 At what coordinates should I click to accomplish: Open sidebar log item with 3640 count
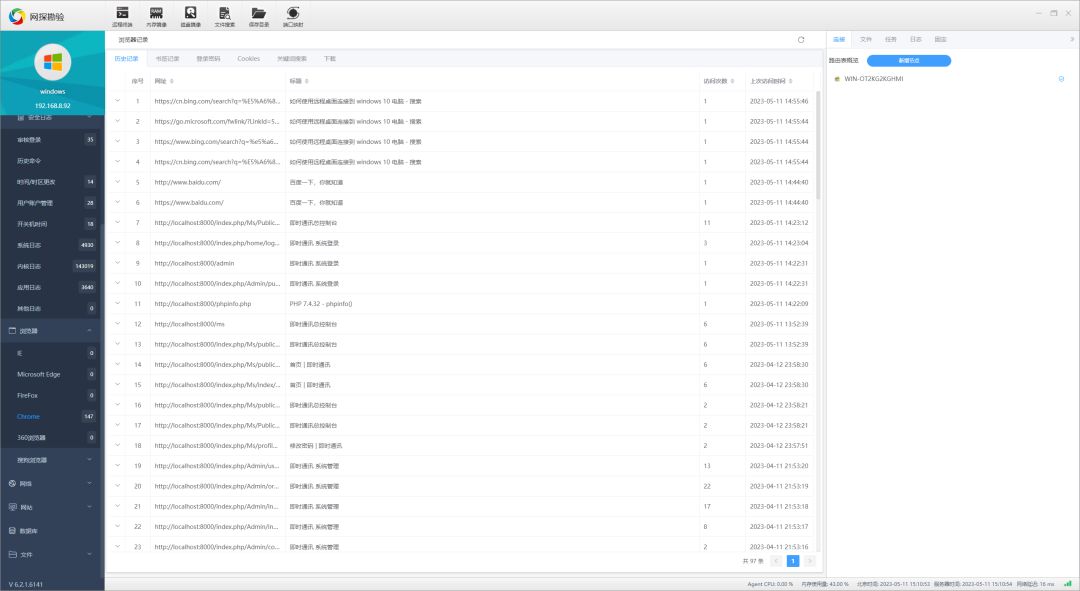pyautogui.click(x=52, y=287)
